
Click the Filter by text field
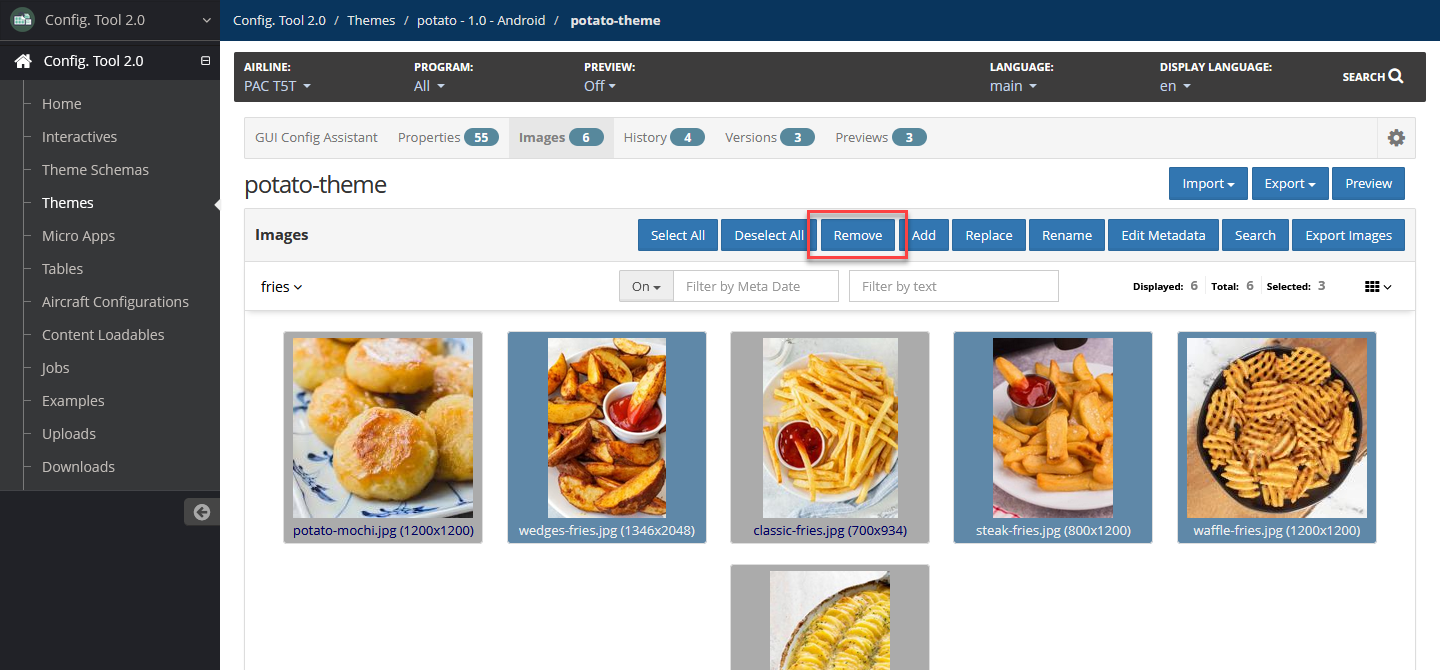pyautogui.click(x=953, y=286)
